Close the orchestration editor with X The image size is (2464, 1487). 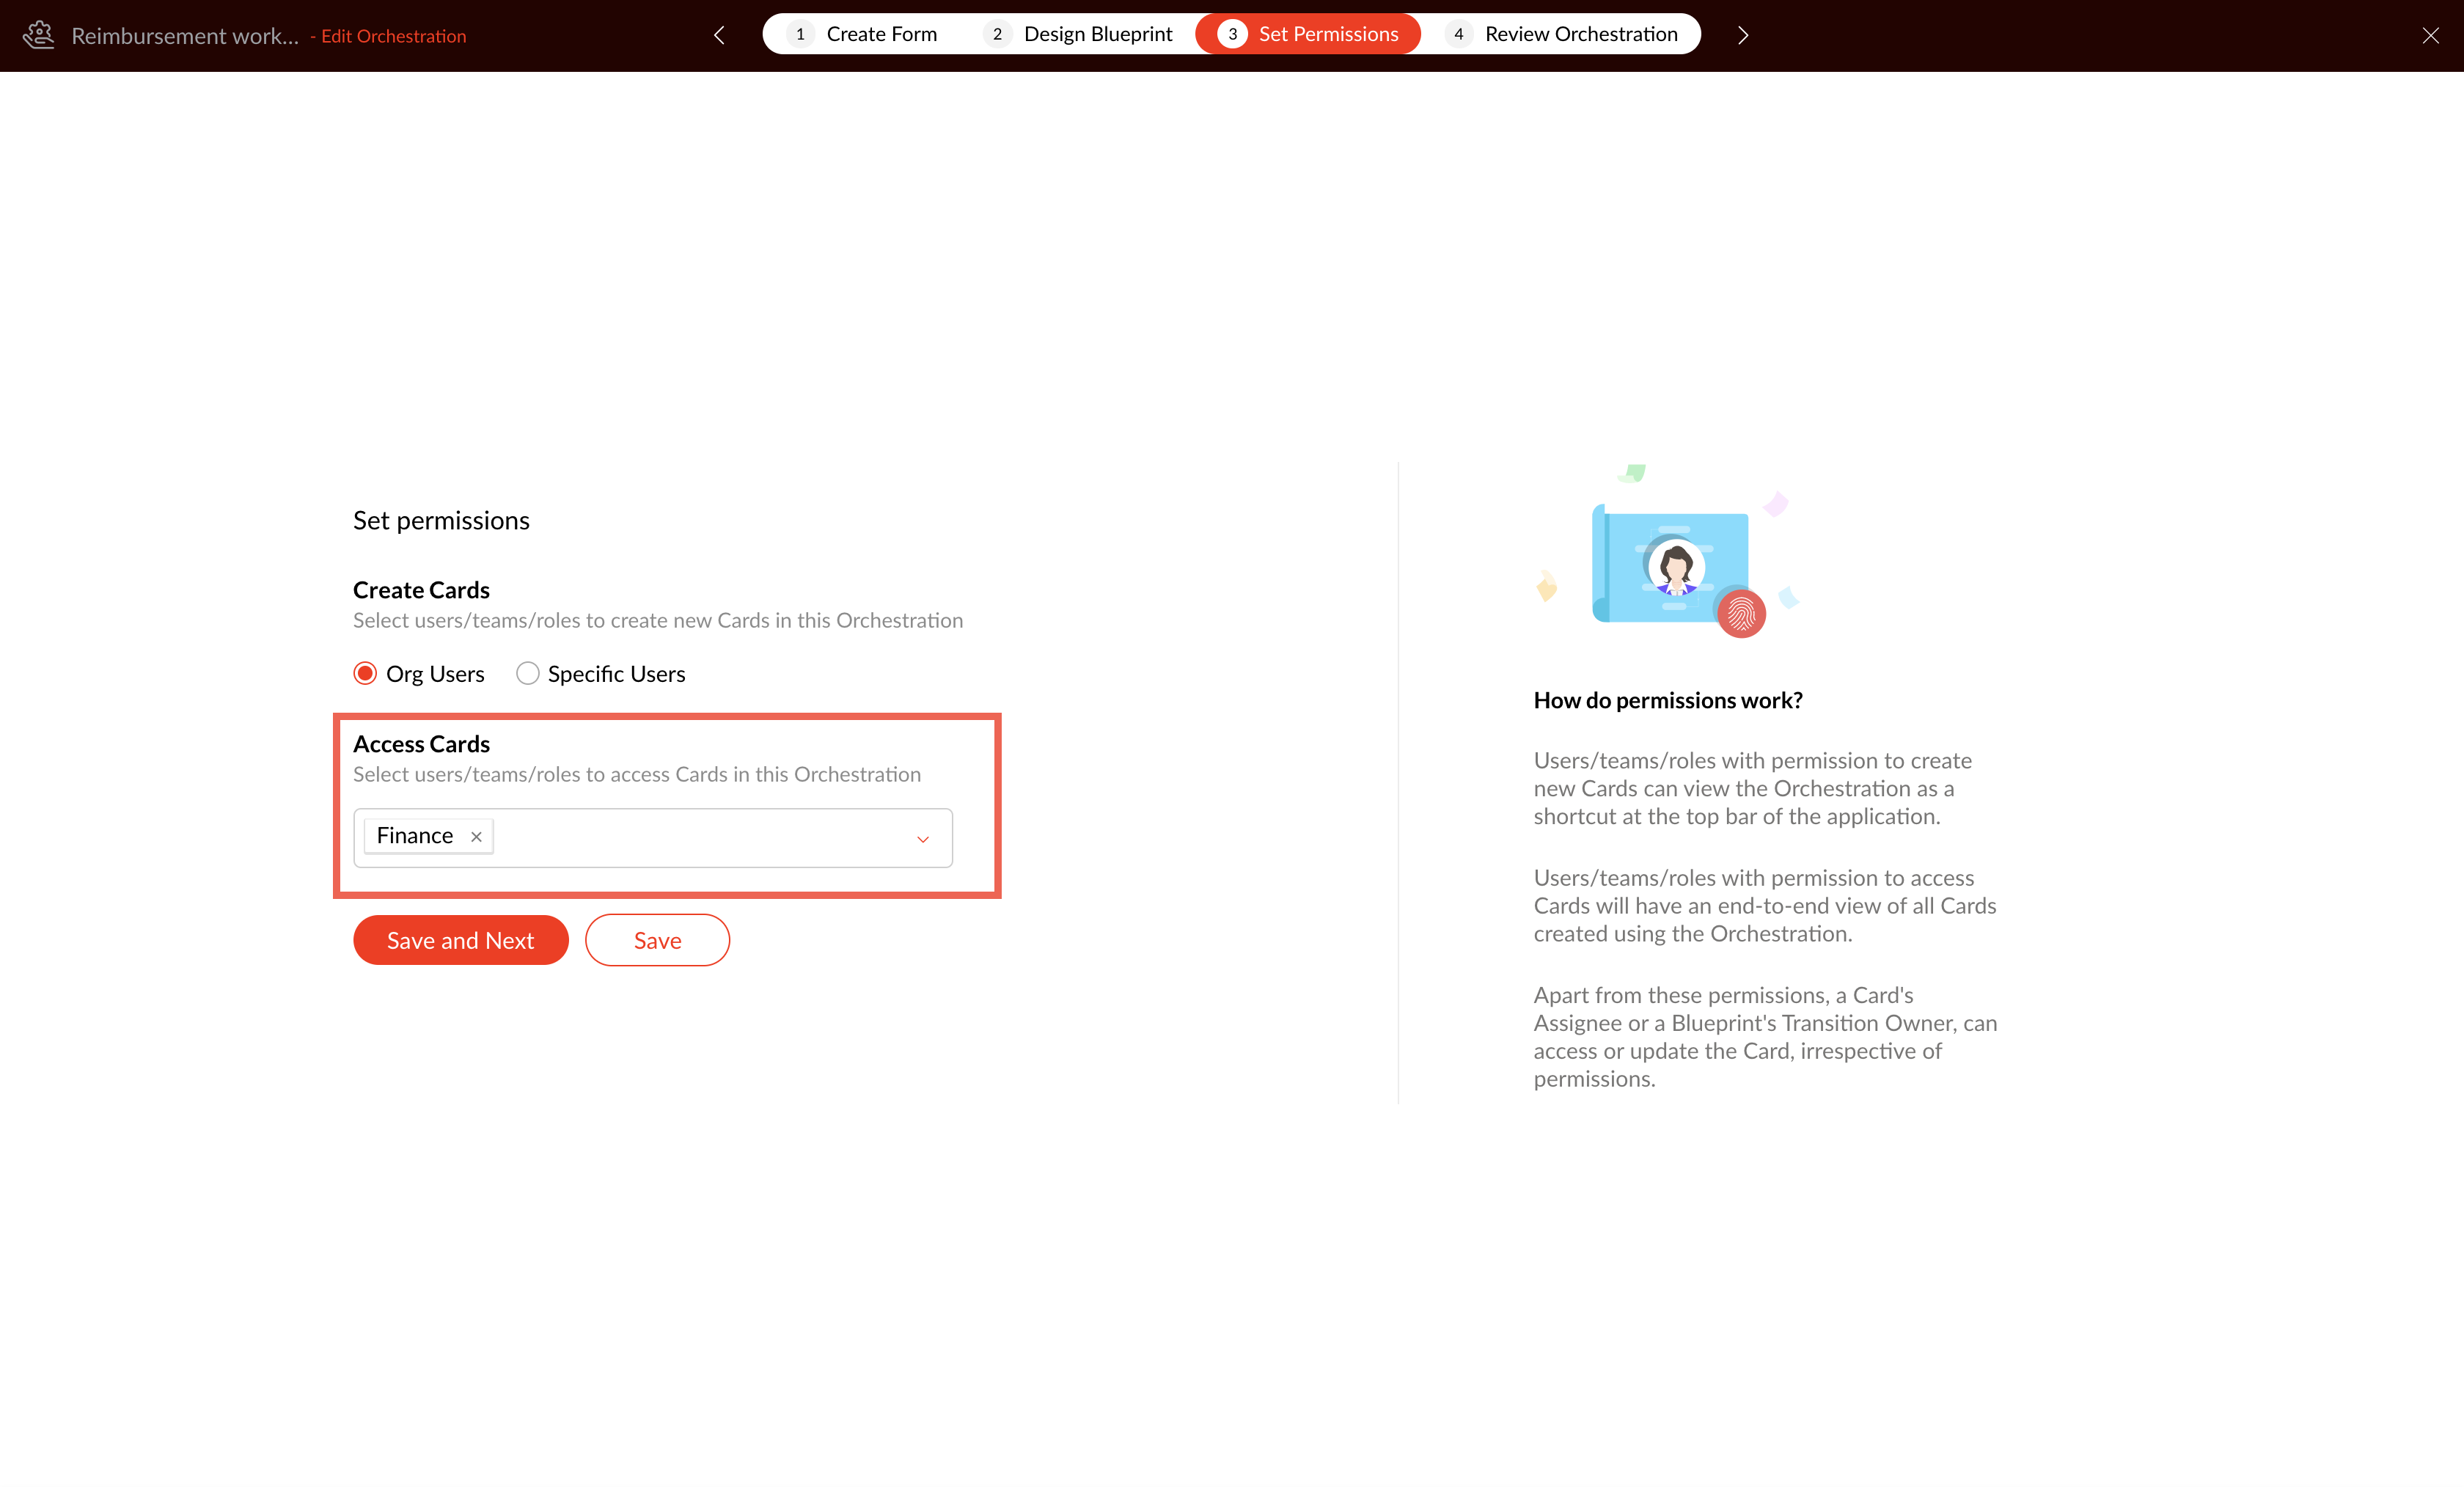tap(2430, 35)
